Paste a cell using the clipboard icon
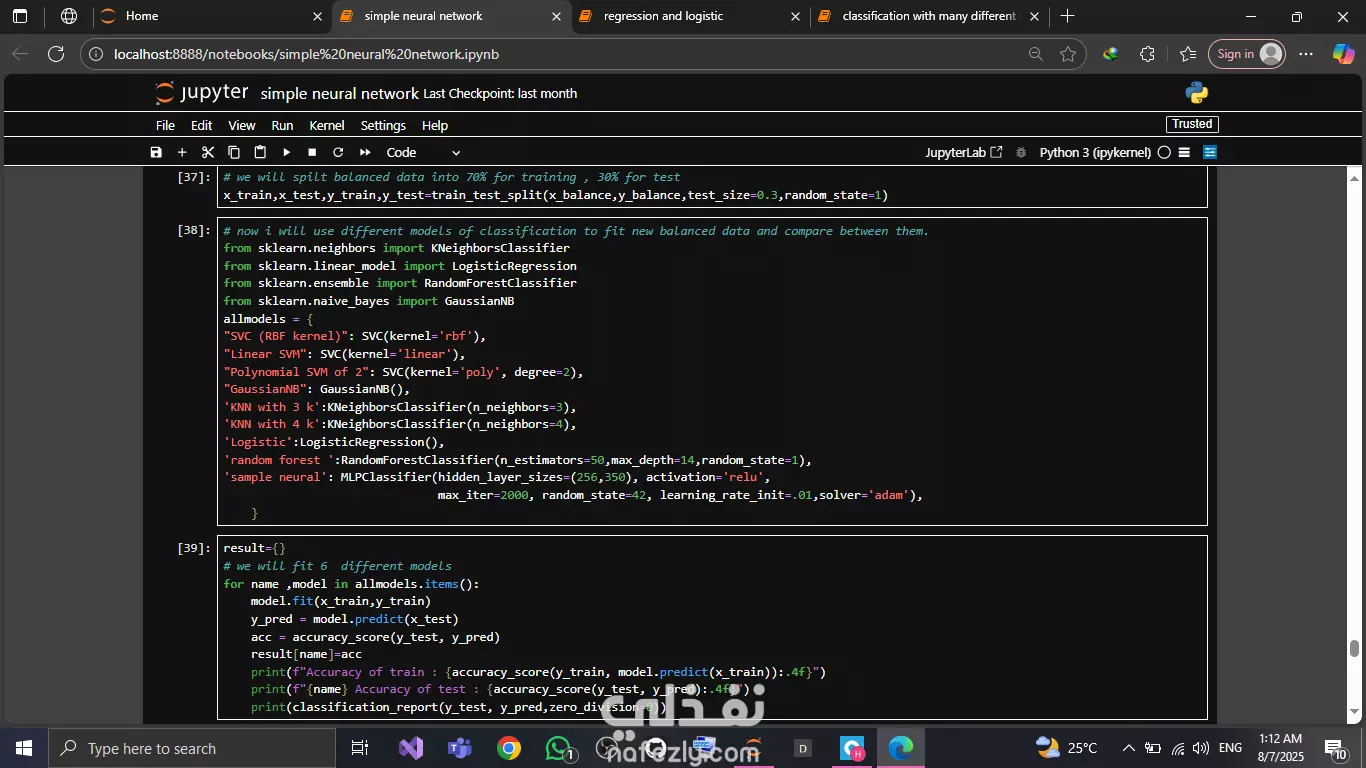 point(260,152)
